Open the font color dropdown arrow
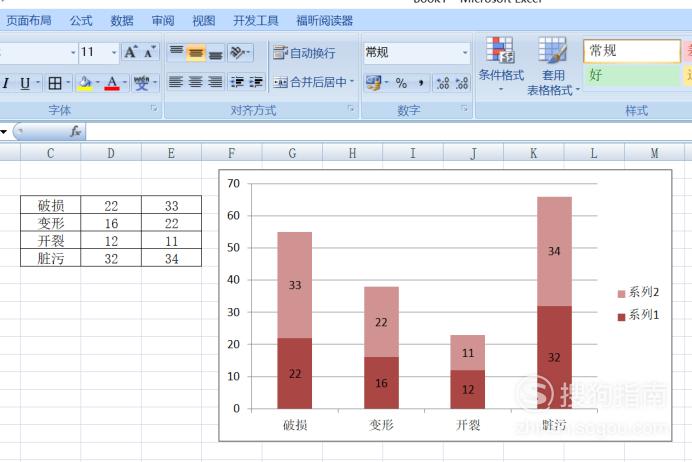692x462 pixels. (125, 83)
